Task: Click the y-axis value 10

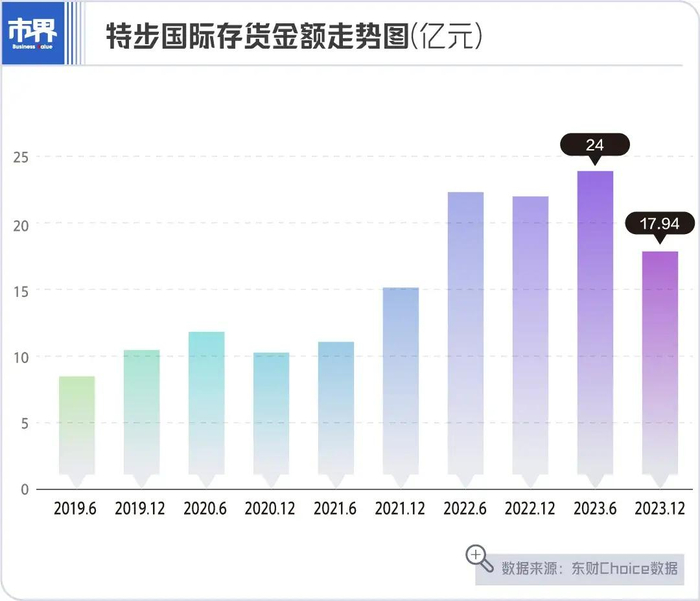Action: 21,358
